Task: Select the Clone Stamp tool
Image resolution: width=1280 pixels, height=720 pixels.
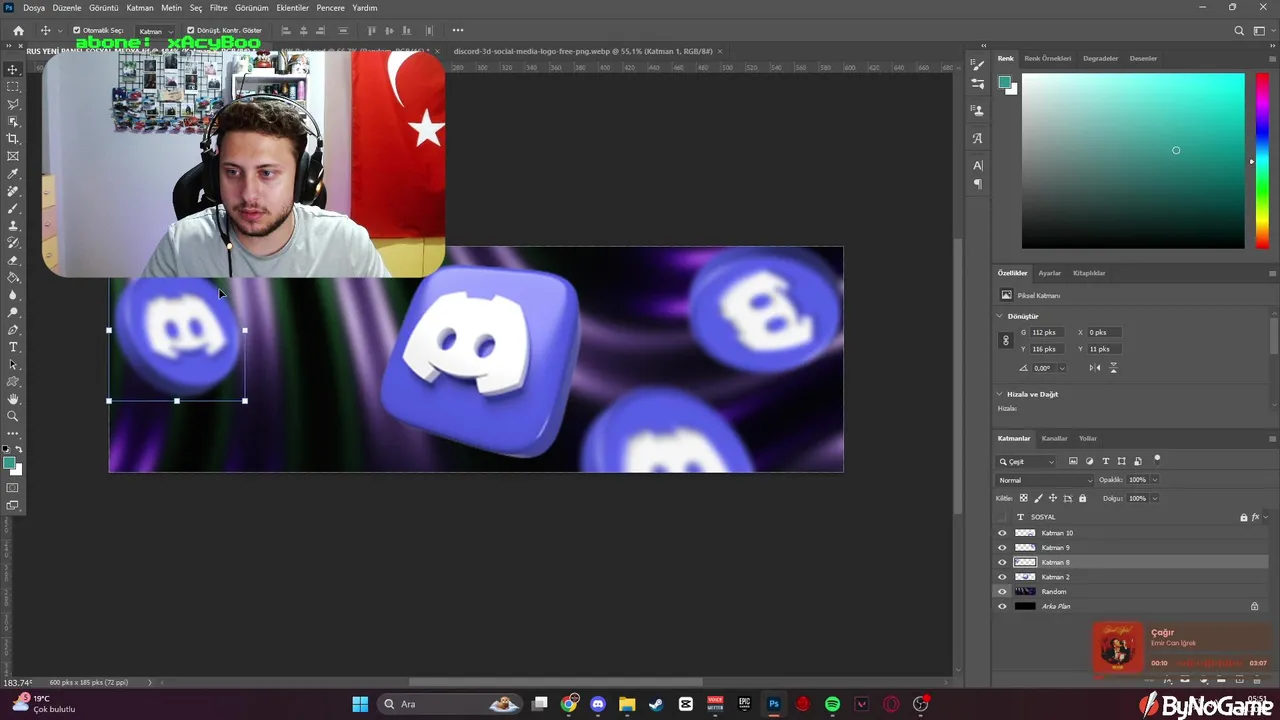Action: (x=13, y=226)
